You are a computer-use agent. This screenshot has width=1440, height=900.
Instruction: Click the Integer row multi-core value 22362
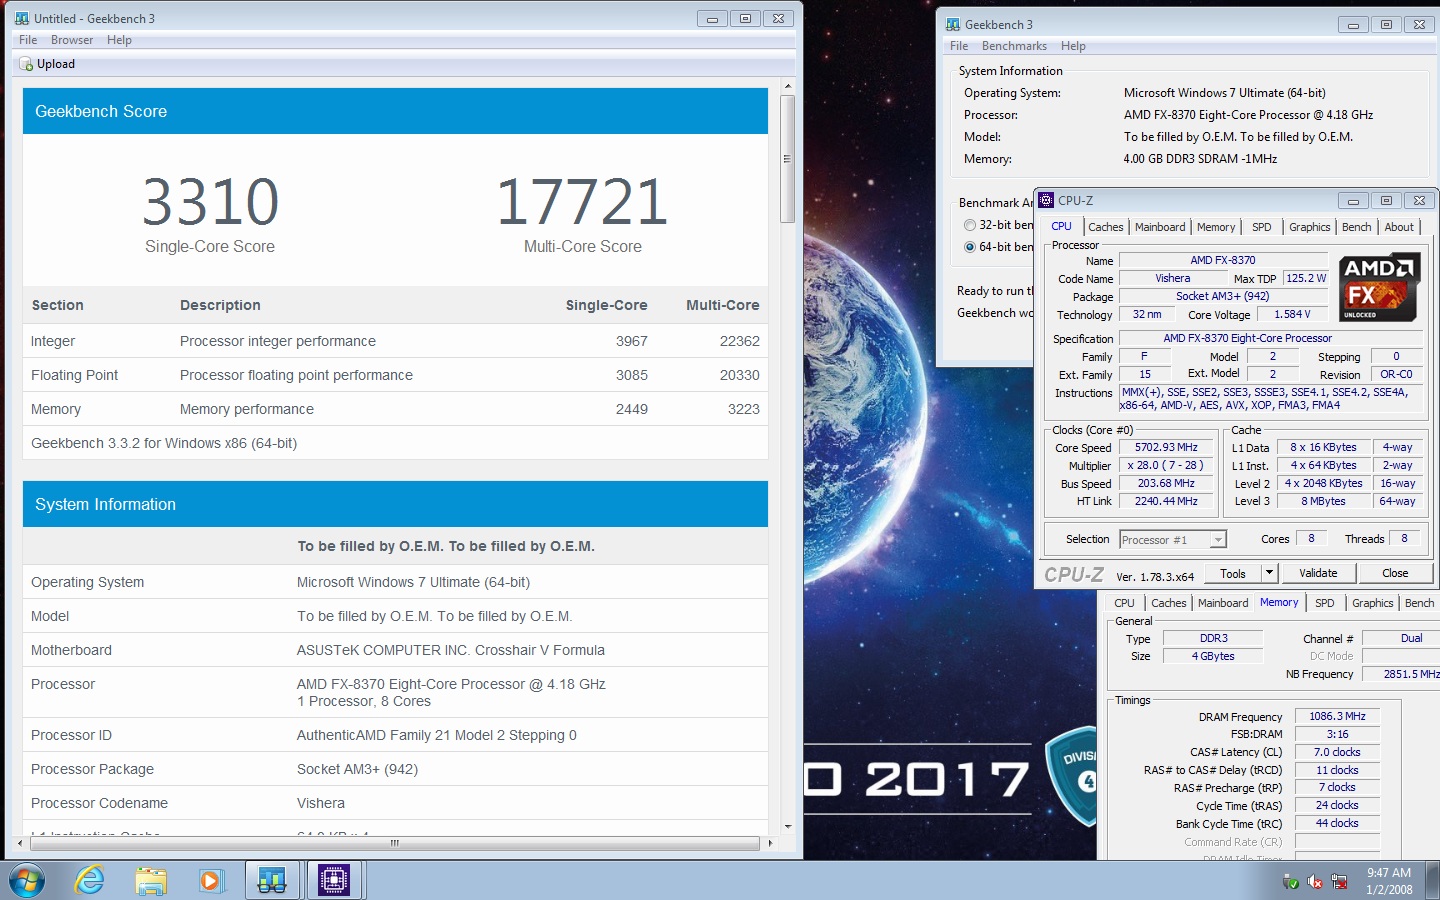pos(740,341)
